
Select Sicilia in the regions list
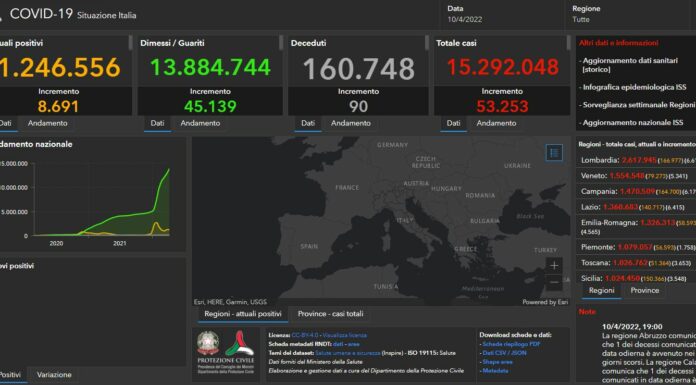637,278
